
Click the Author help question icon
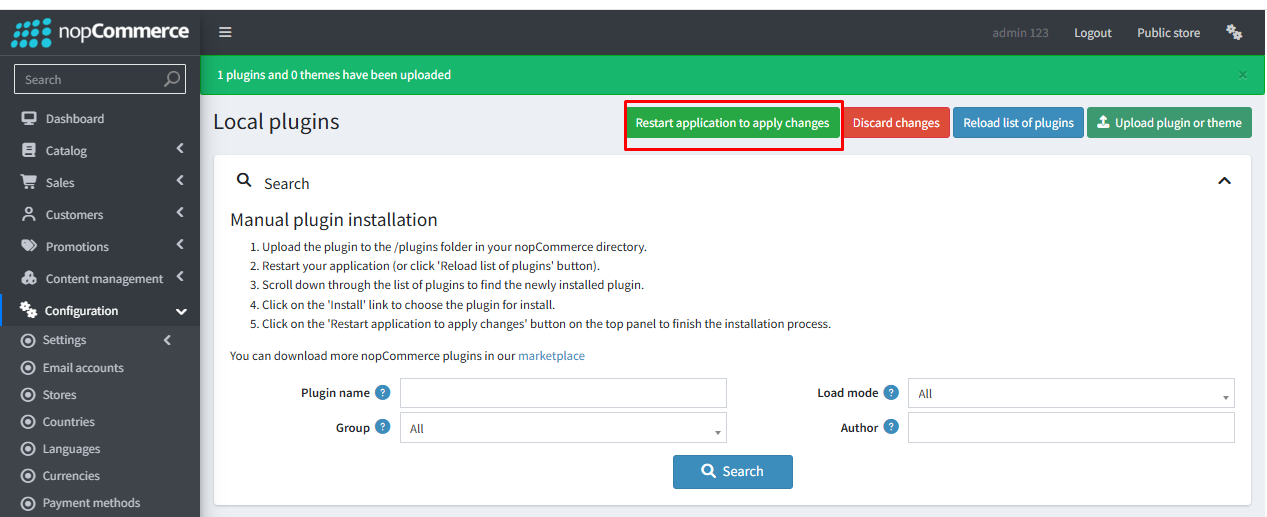(890, 427)
